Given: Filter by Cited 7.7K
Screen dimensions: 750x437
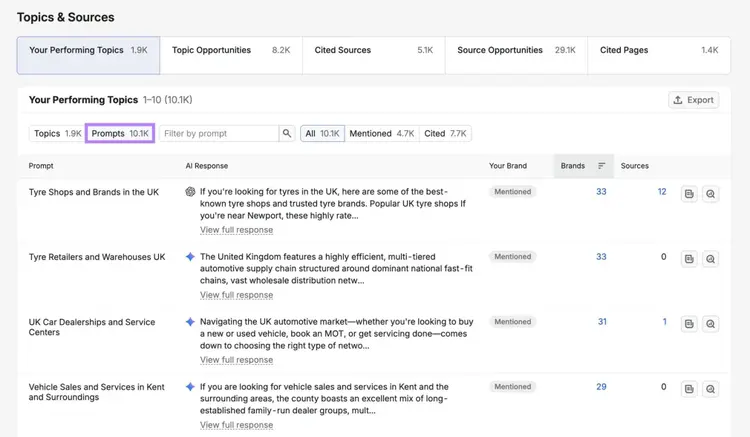Looking at the screenshot, I should [445, 133].
